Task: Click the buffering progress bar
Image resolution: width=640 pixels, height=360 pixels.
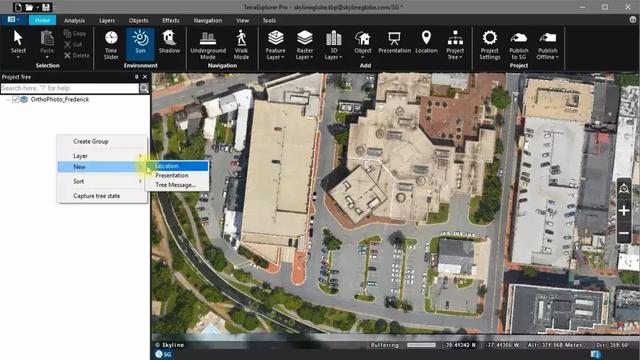Action: (421, 345)
